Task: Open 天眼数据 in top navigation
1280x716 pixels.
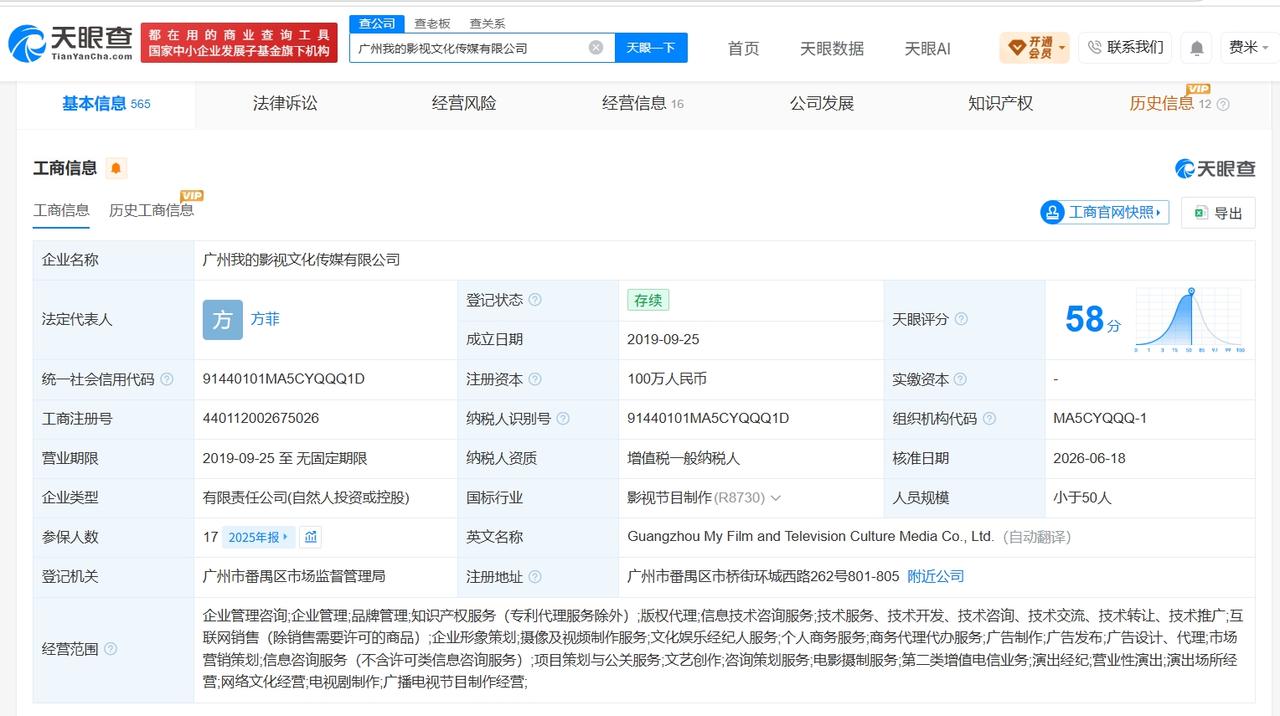Action: pyautogui.click(x=832, y=48)
